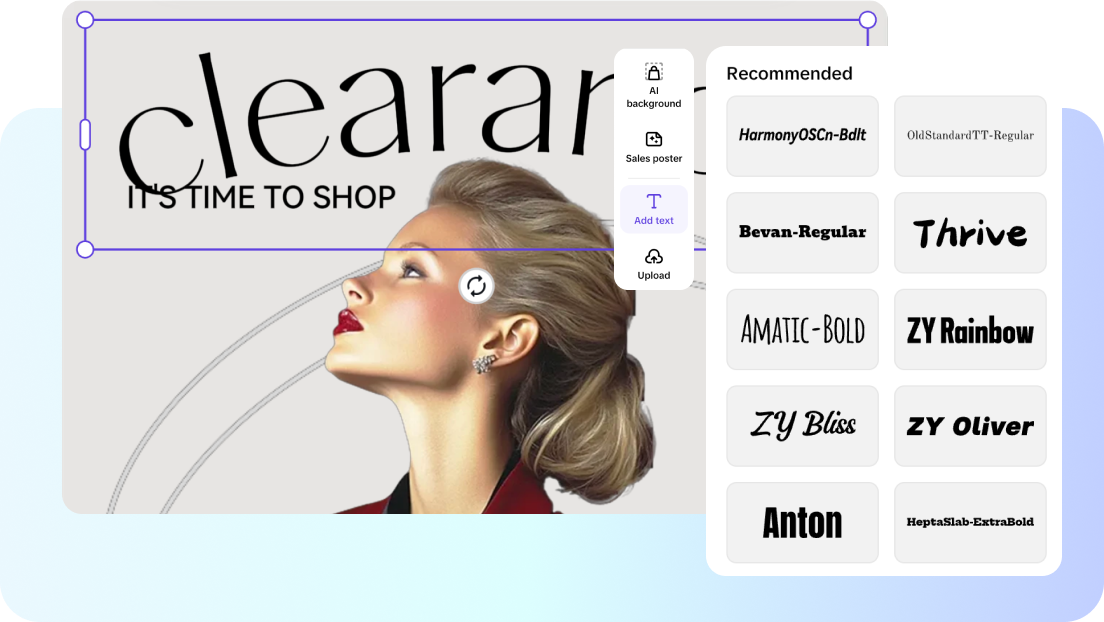This screenshot has height=622, width=1104.
Task: Click the top-left selection handle of text box
Action: [x=84, y=19]
